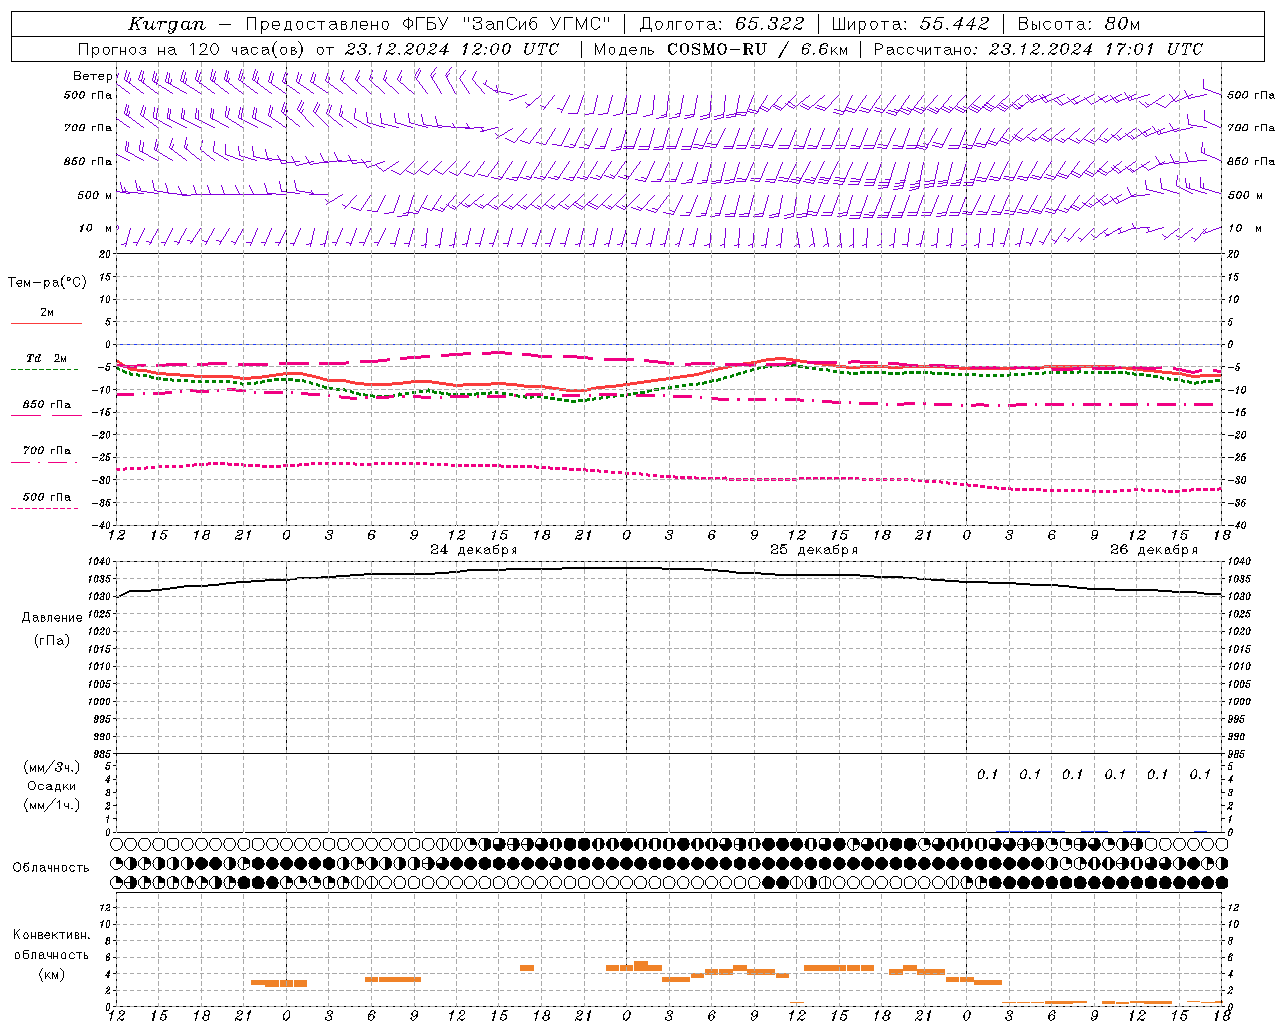Click the "Давление" pressure panel label
The width and height of the screenshot is (1280, 1024).
point(52,618)
